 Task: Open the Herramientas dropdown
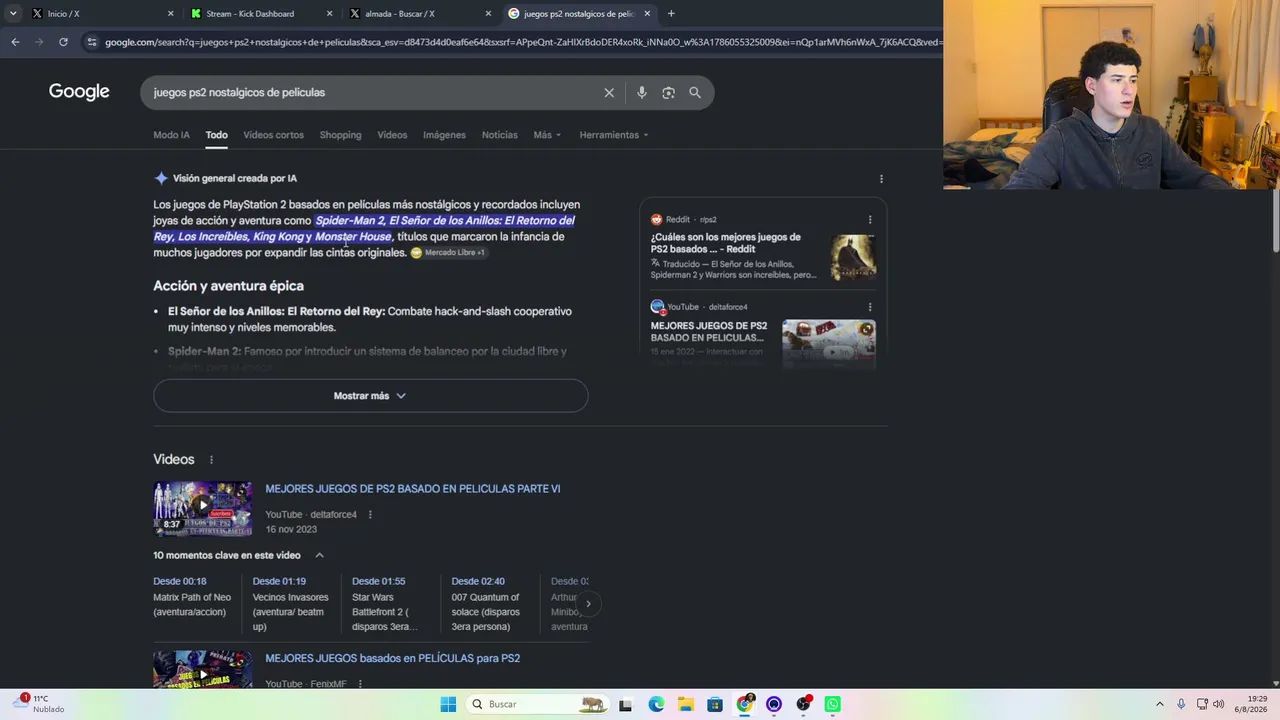(x=614, y=135)
